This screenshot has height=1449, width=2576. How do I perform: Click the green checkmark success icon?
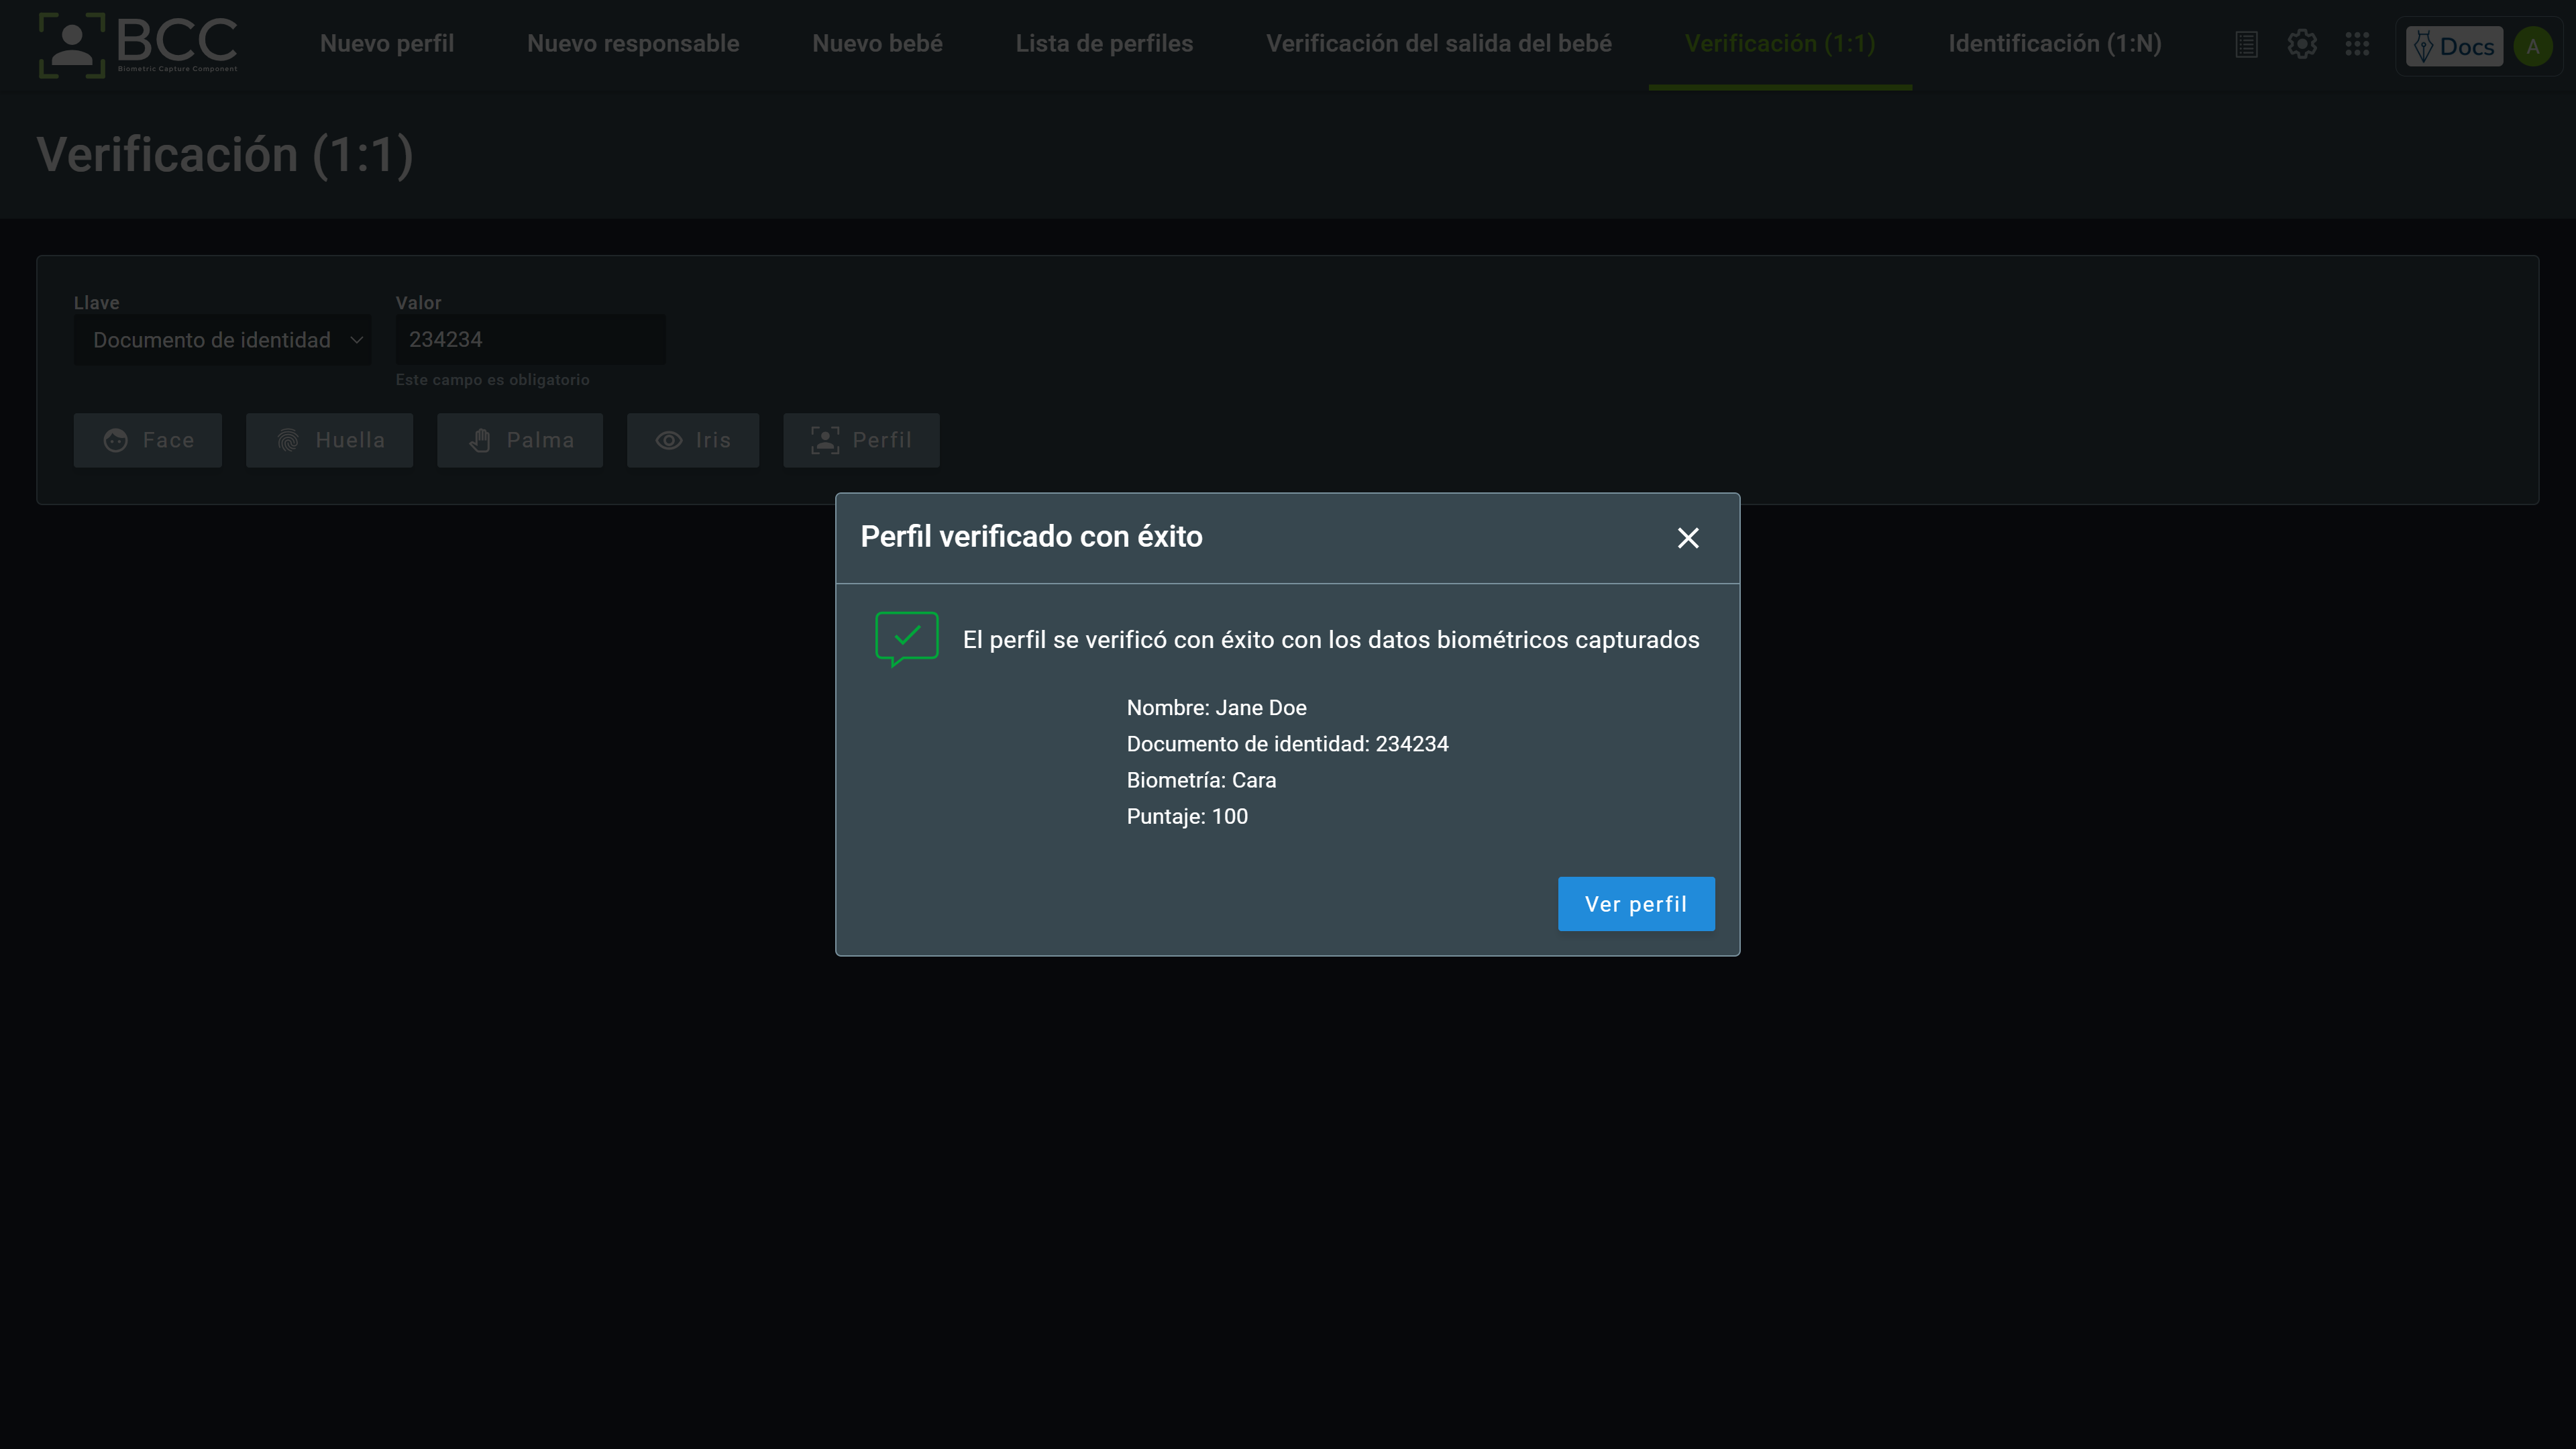tap(907, 639)
